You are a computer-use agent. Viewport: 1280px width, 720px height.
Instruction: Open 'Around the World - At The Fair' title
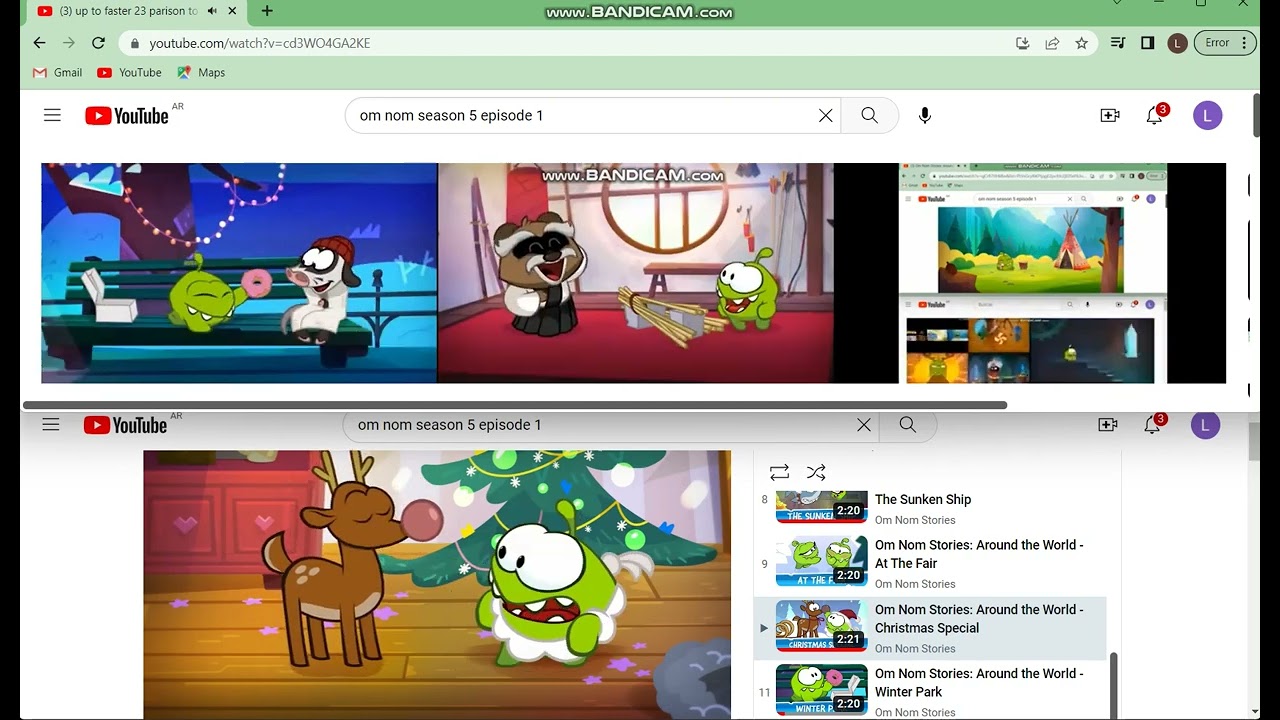click(979, 554)
